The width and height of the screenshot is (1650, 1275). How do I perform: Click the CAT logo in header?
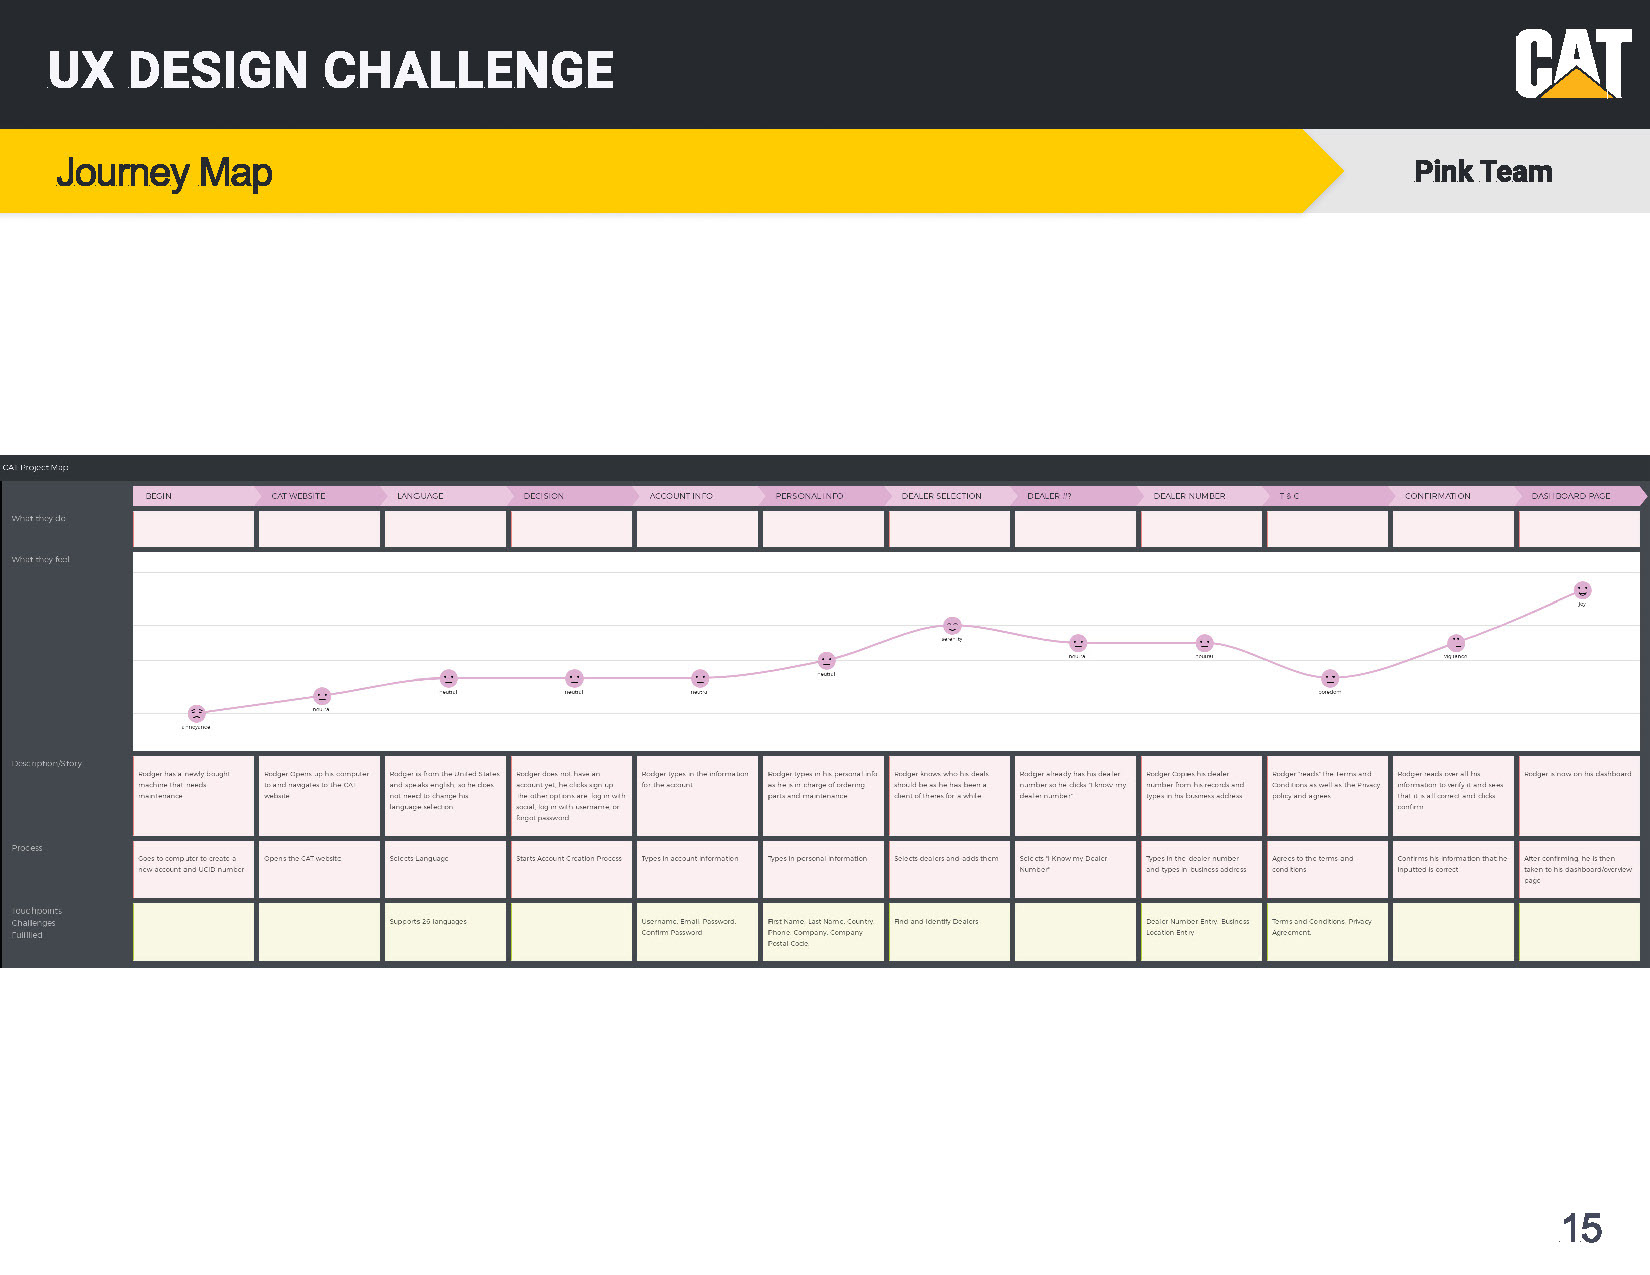pyautogui.click(x=1573, y=64)
